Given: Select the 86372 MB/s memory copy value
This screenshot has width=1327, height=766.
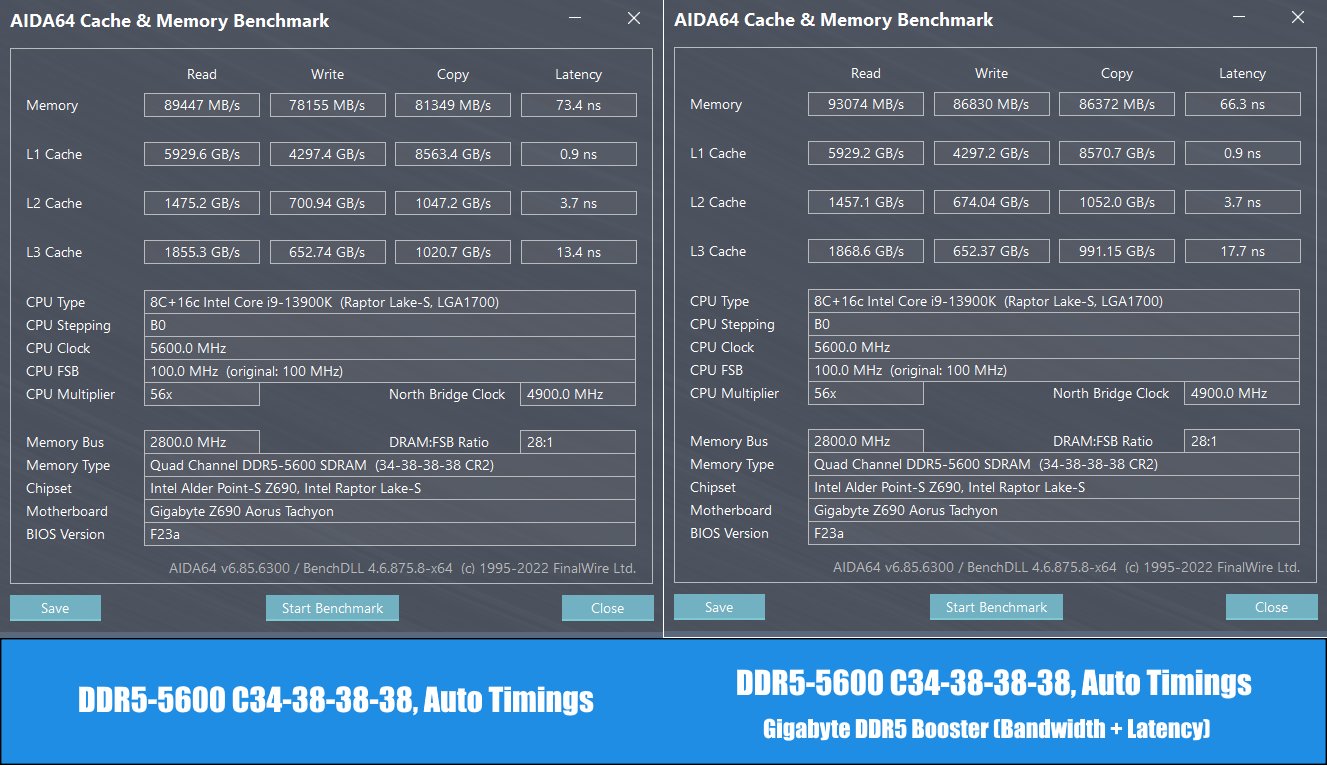Looking at the screenshot, I should [1117, 104].
